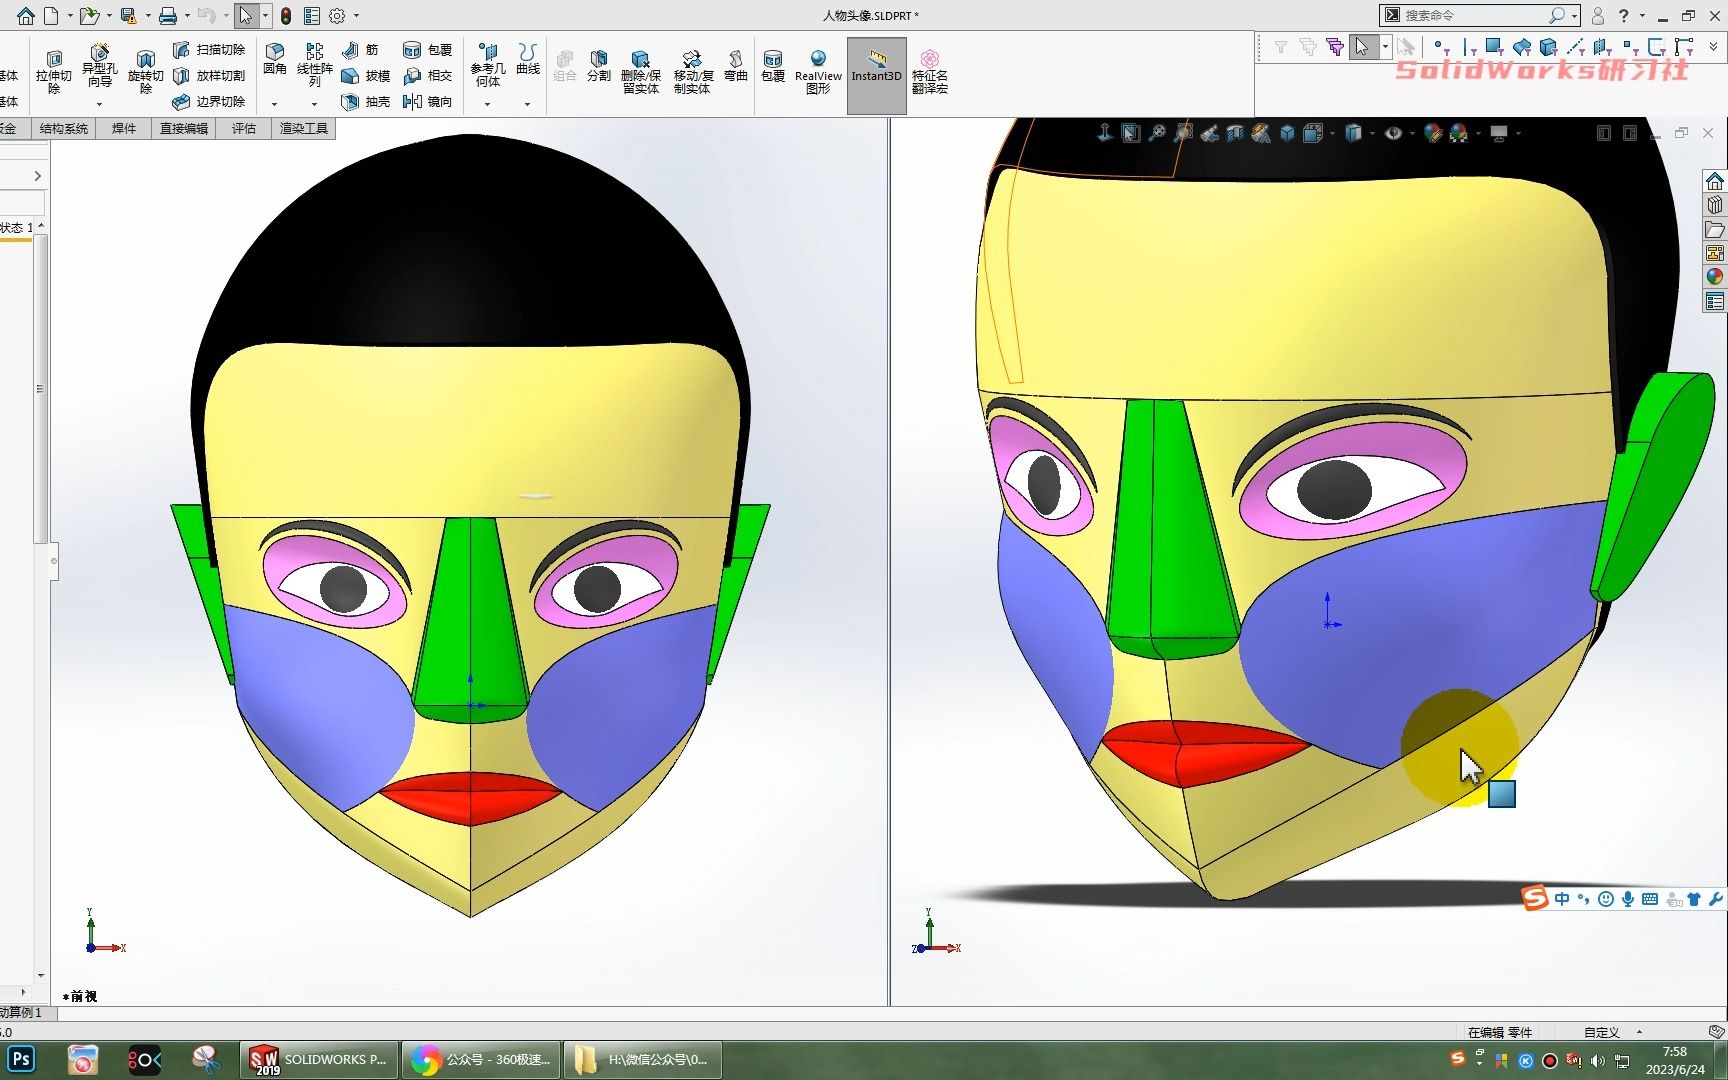Expand the 线性阵列 dropdown arrow
Viewport: 1728px width, 1080px height.
314,104
